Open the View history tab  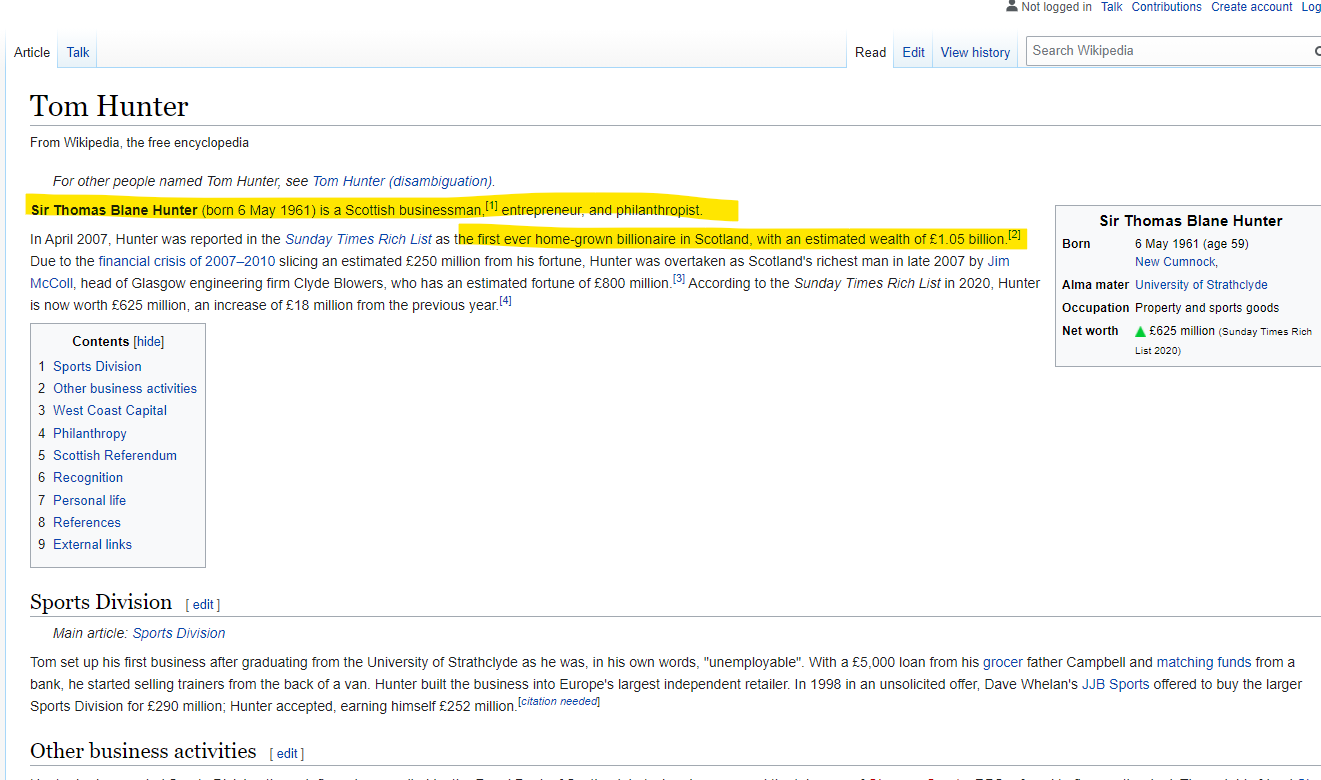pos(975,52)
